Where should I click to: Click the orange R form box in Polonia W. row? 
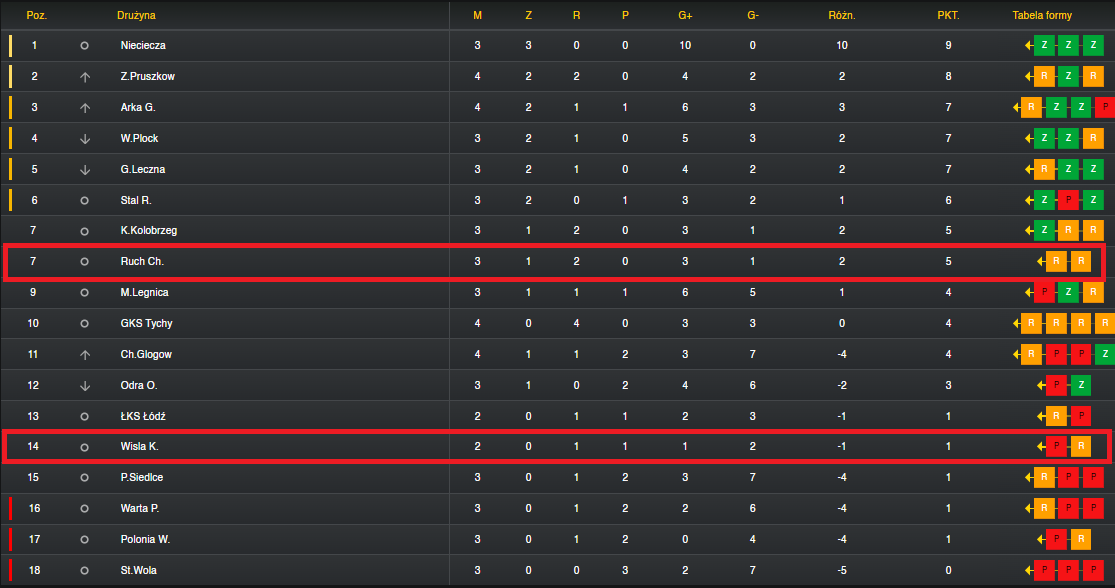pos(1081,539)
